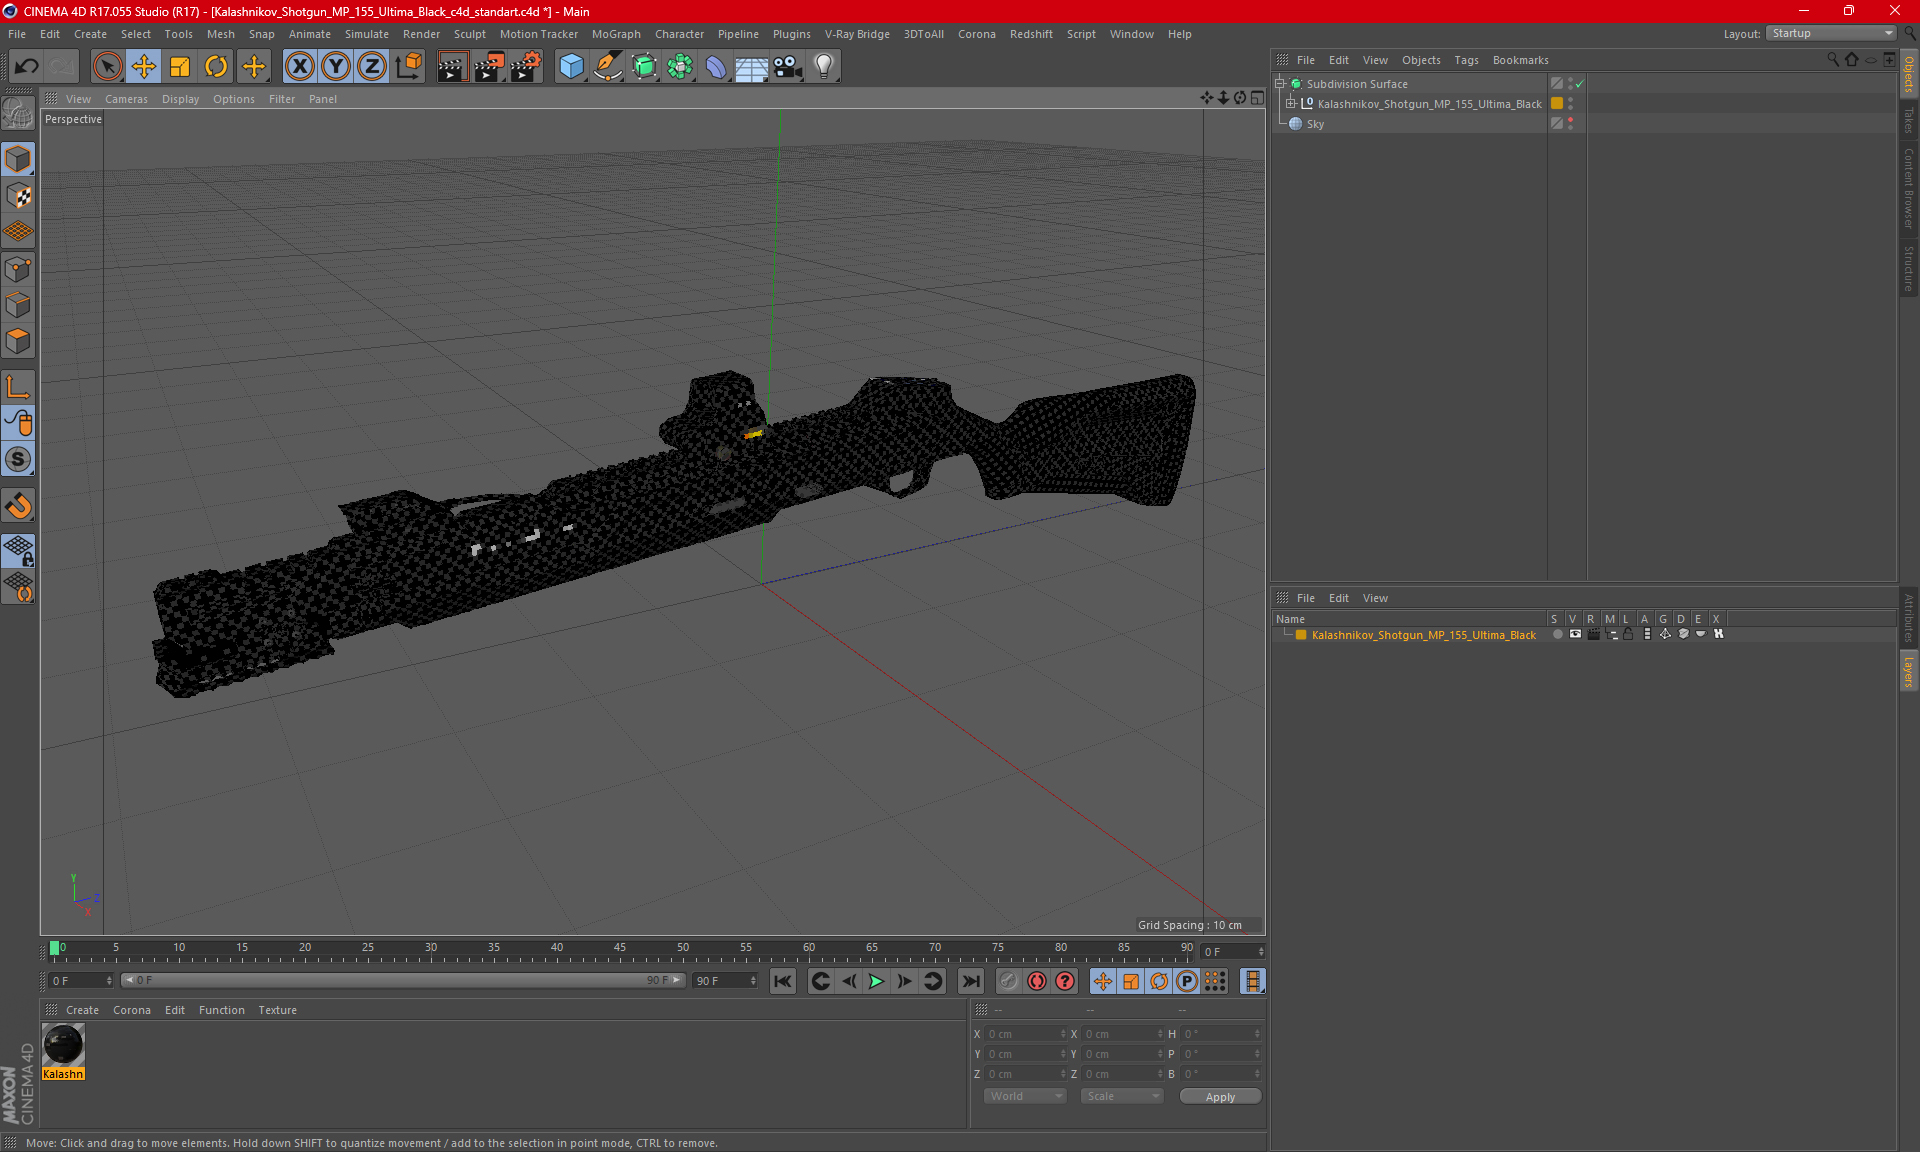Switch to Model mode in left palette
1920x1152 pixels.
(x=18, y=159)
